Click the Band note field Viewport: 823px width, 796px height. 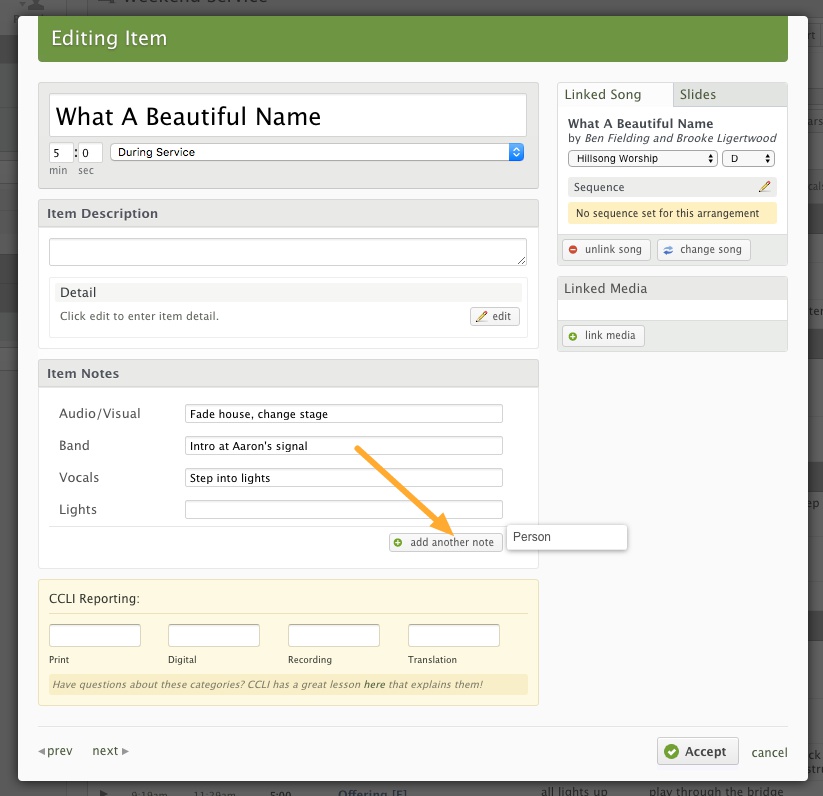(x=344, y=445)
